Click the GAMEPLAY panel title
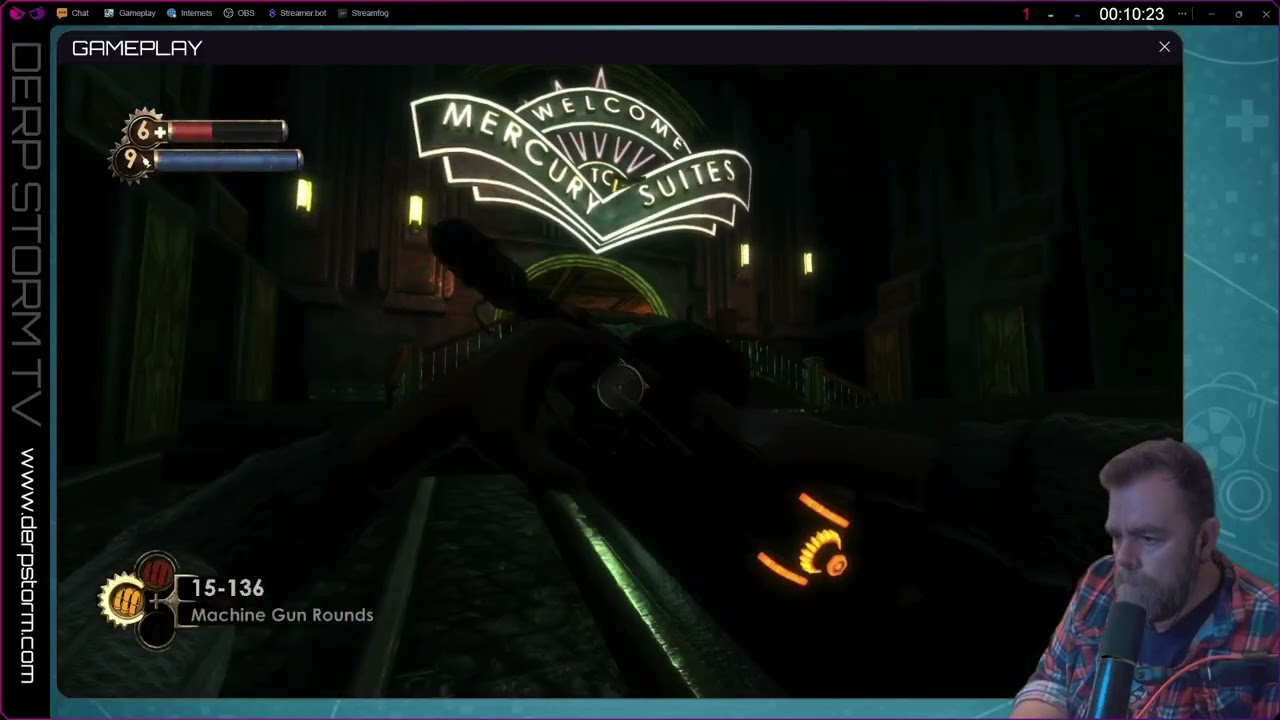1280x720 pixels. 137,48
